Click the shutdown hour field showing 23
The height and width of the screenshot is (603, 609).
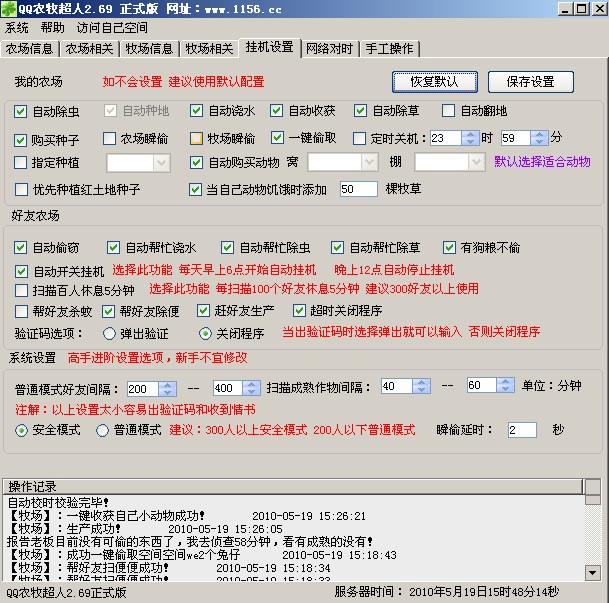pos(446,138)
